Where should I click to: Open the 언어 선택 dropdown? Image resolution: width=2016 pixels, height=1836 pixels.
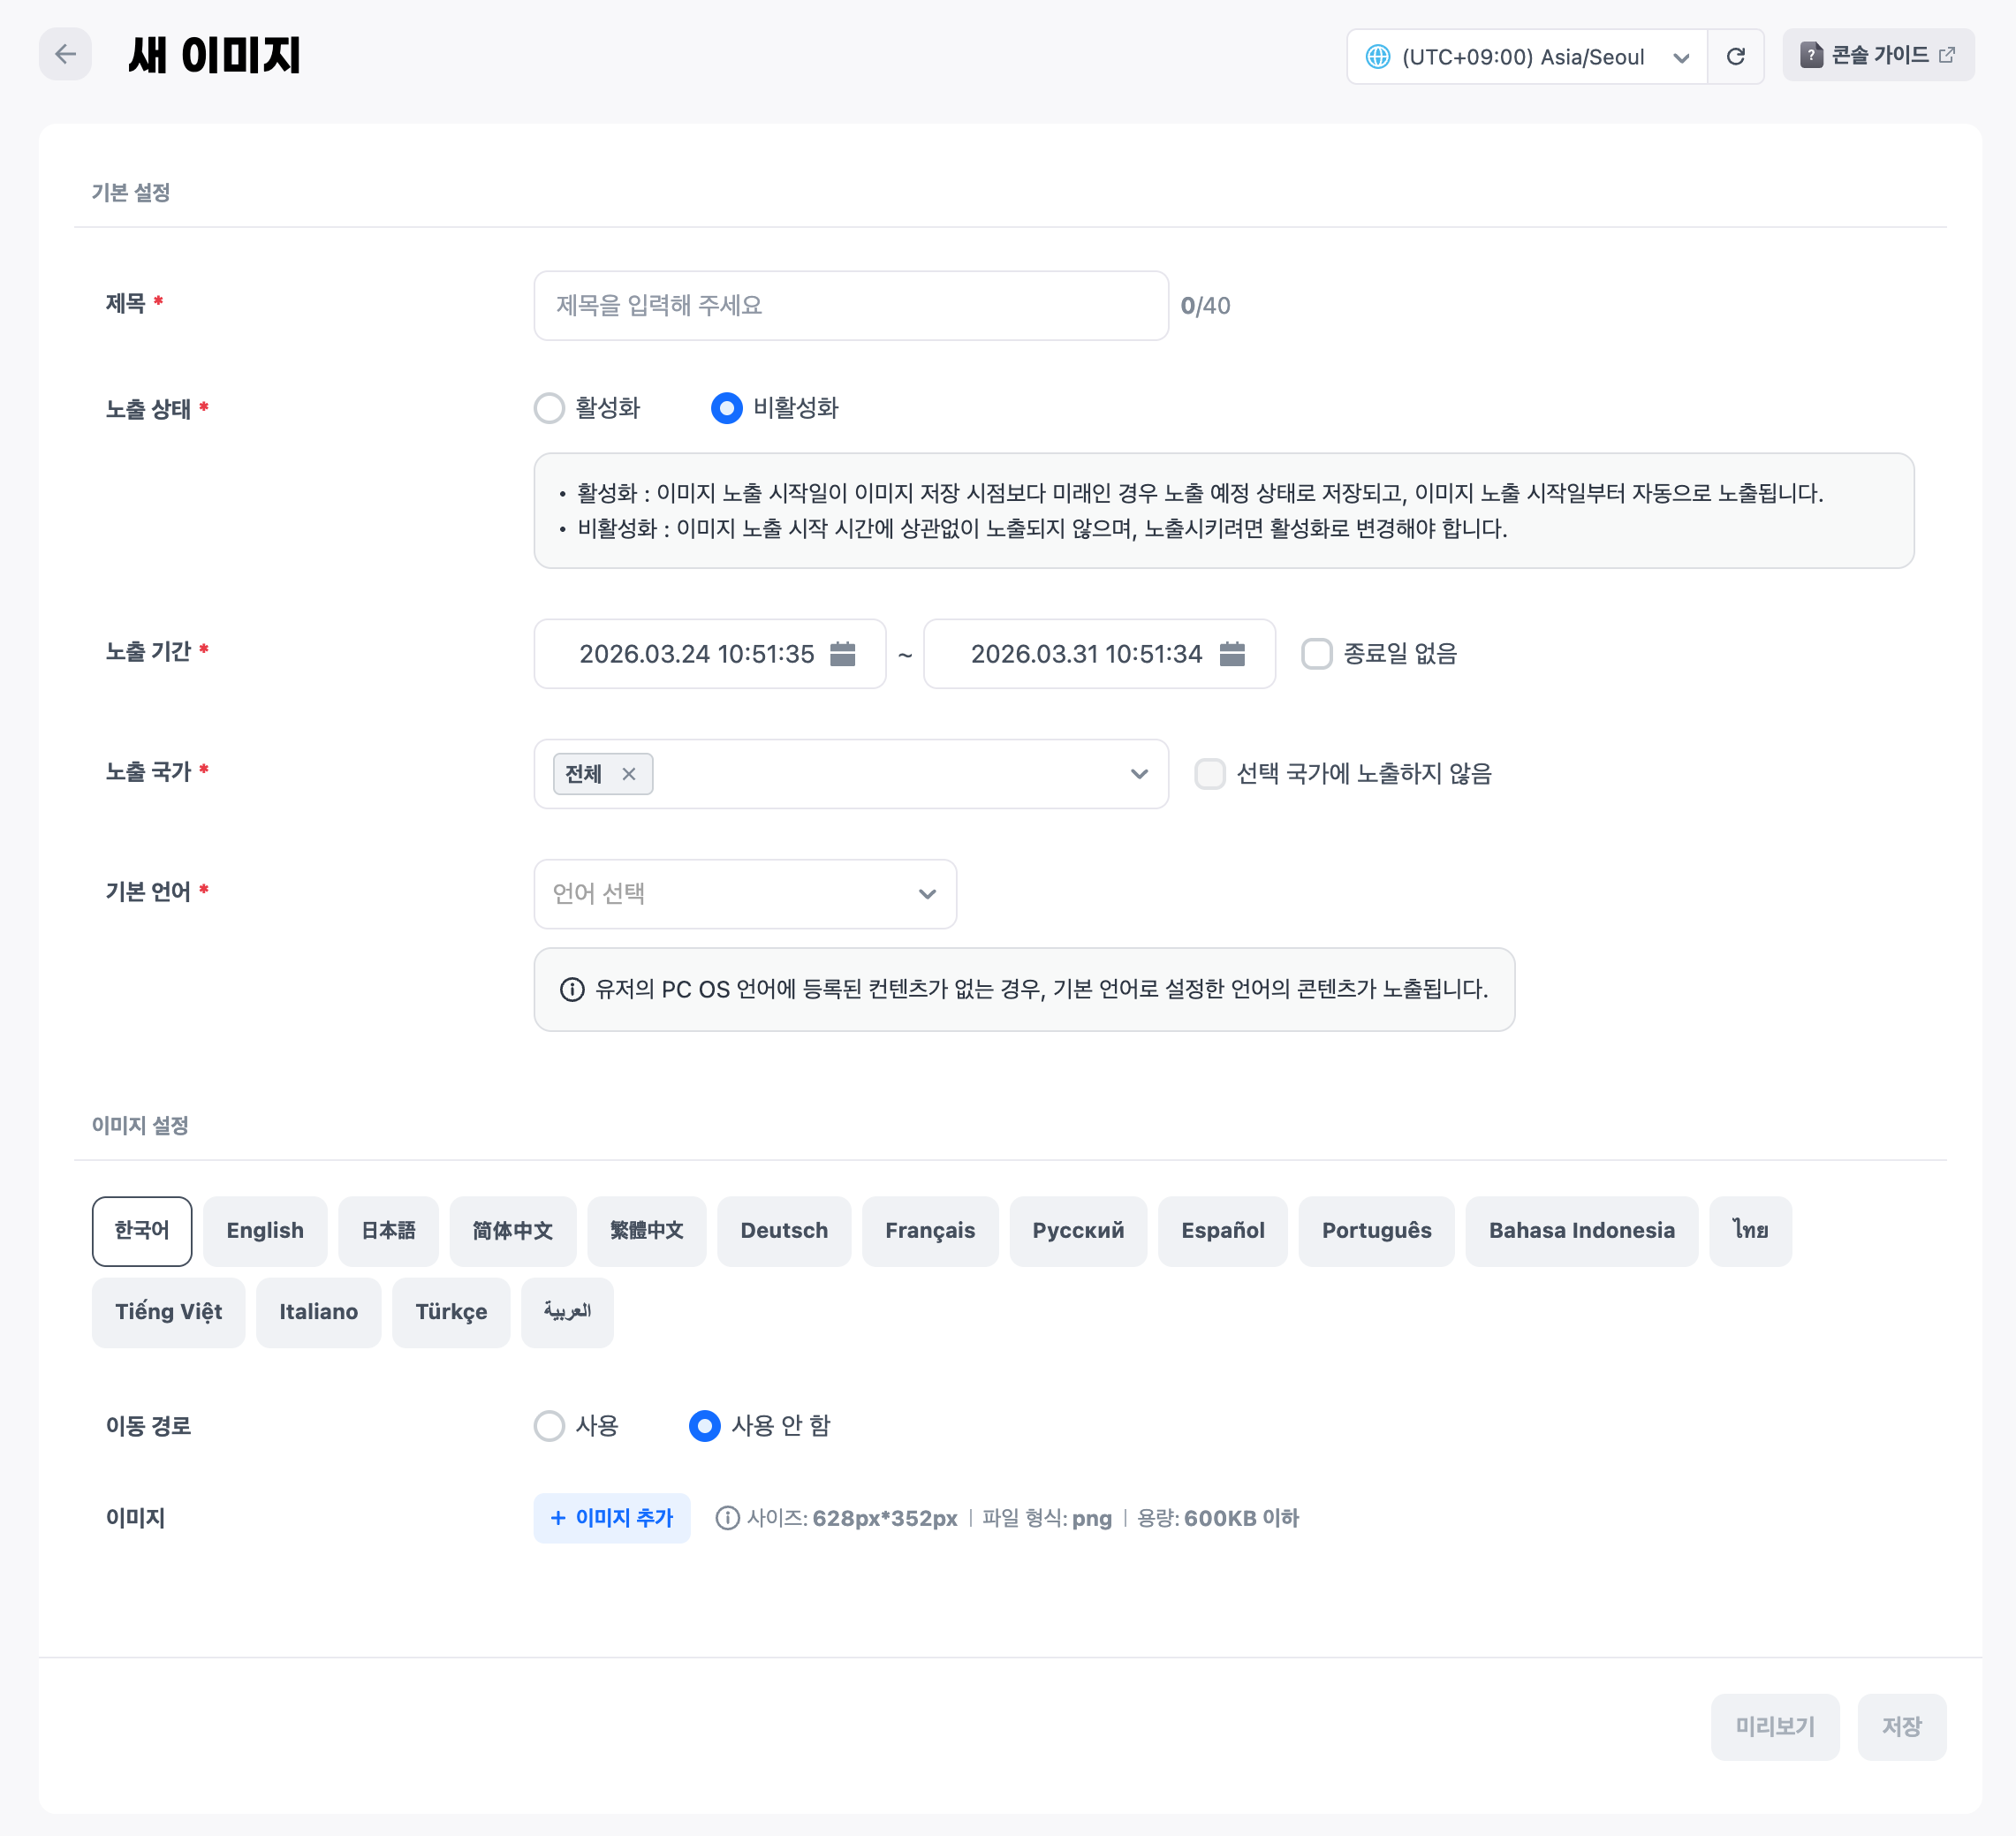pos(745,894)
